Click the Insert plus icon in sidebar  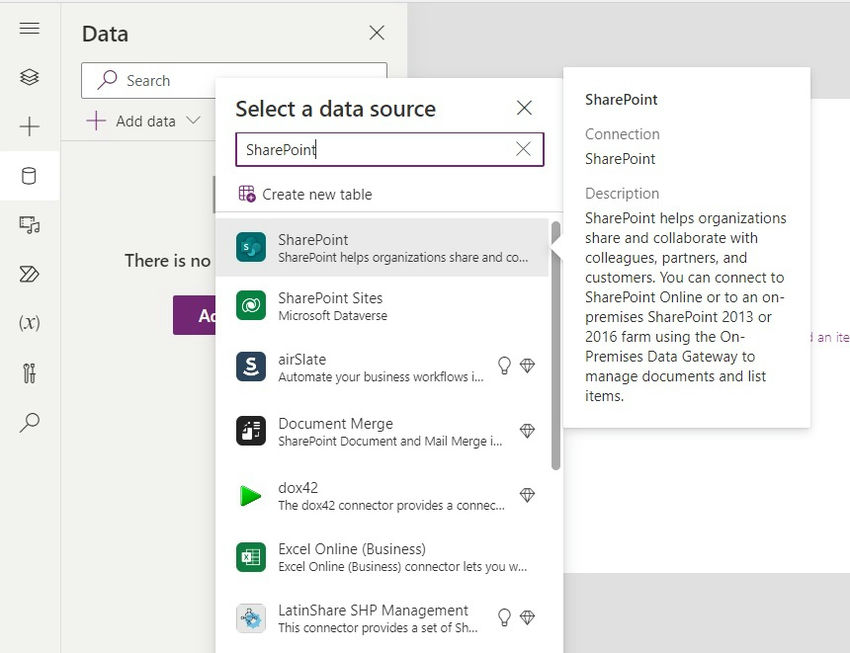click(x=29, y=127)
